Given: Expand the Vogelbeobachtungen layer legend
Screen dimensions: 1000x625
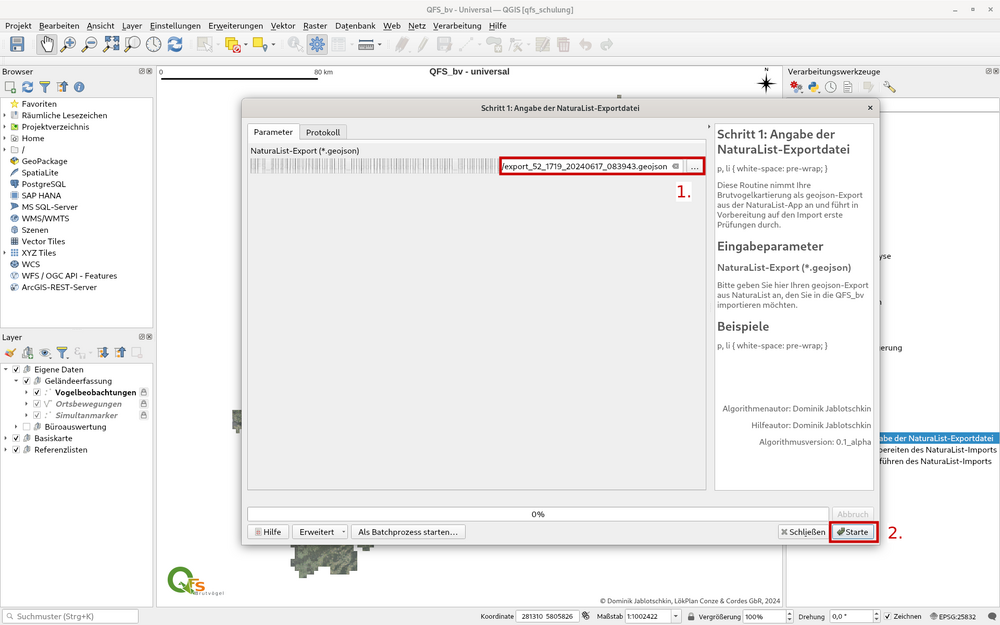Looking at the screenshot, I should tap(26, 393).
